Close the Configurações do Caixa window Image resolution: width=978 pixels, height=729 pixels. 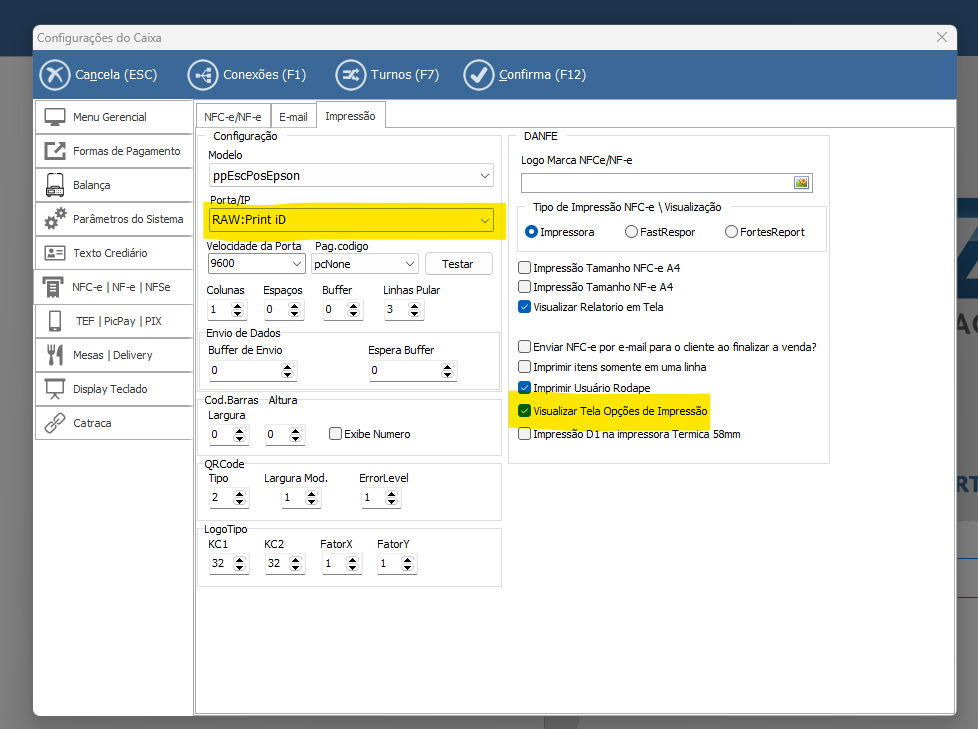pos(942,37)
